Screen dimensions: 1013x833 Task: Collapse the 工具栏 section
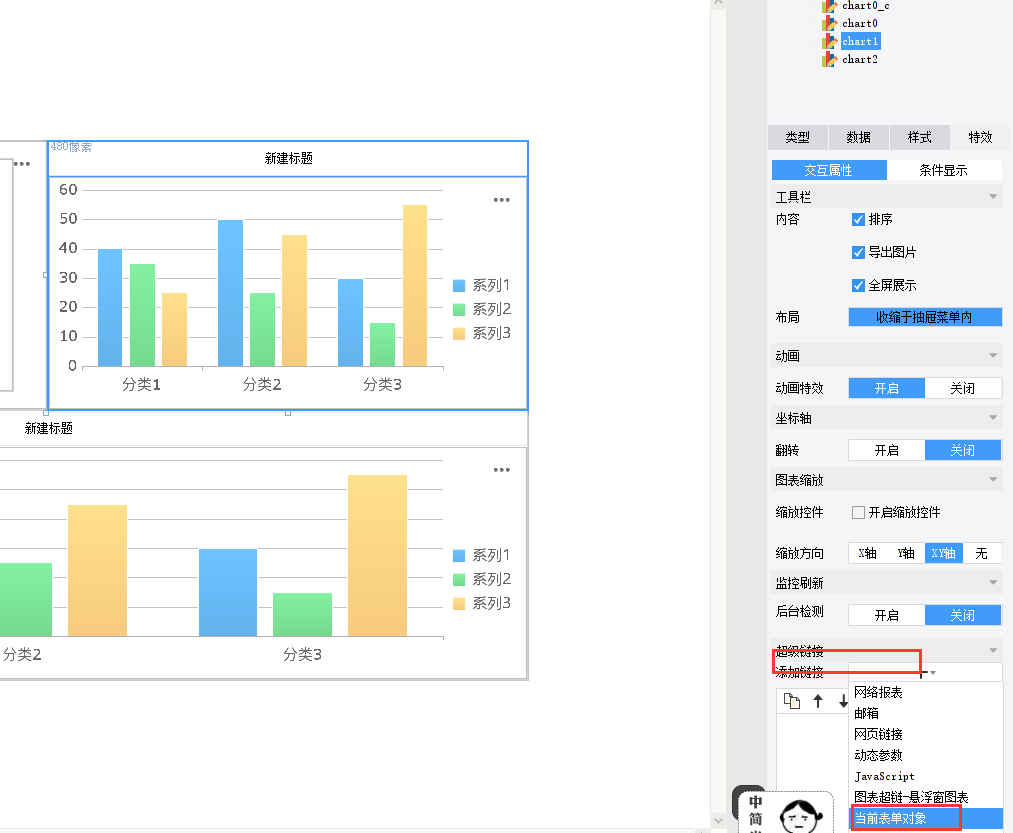(x=993, y=196)
